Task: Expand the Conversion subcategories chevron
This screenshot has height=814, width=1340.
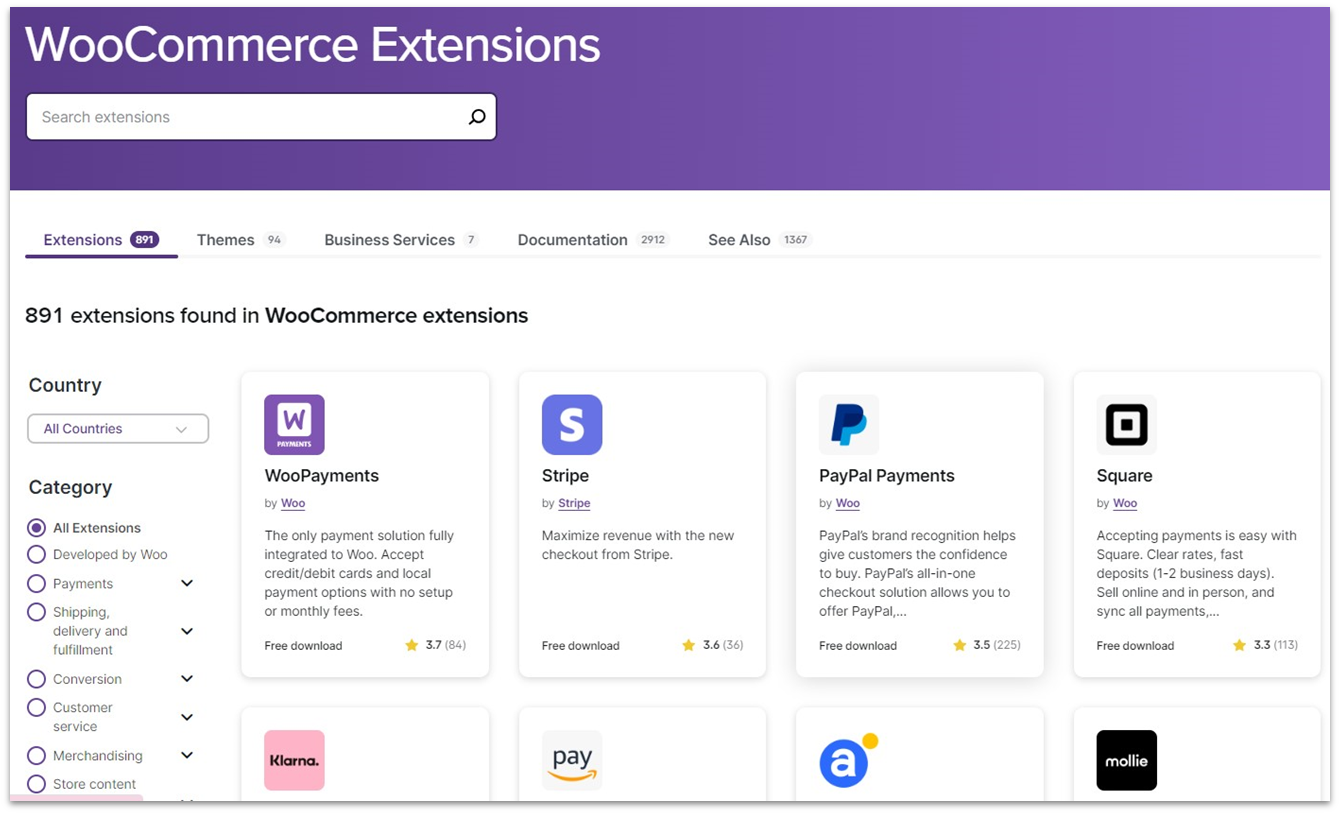Action: click(187, 679)
